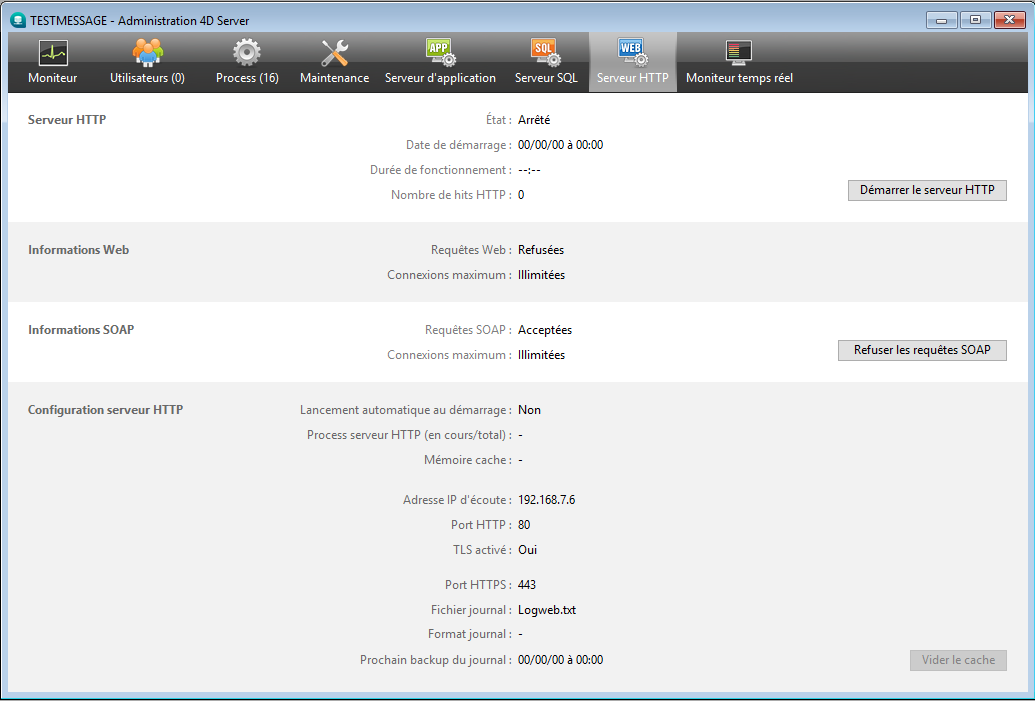
Task: Minimize the Administration 4D Server window
Action: click(x=940, y=19)
